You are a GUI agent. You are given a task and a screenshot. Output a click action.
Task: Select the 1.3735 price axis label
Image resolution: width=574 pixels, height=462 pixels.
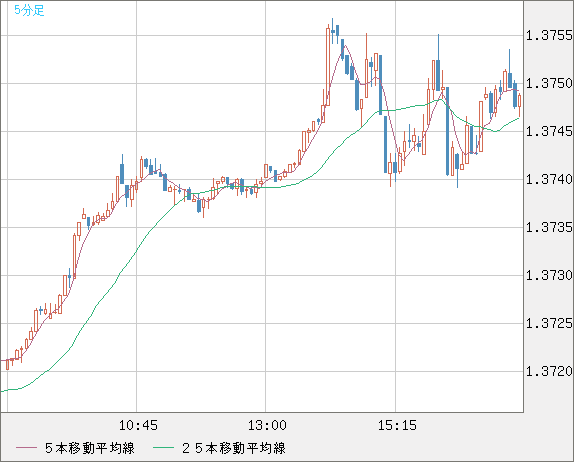[549, 228]
